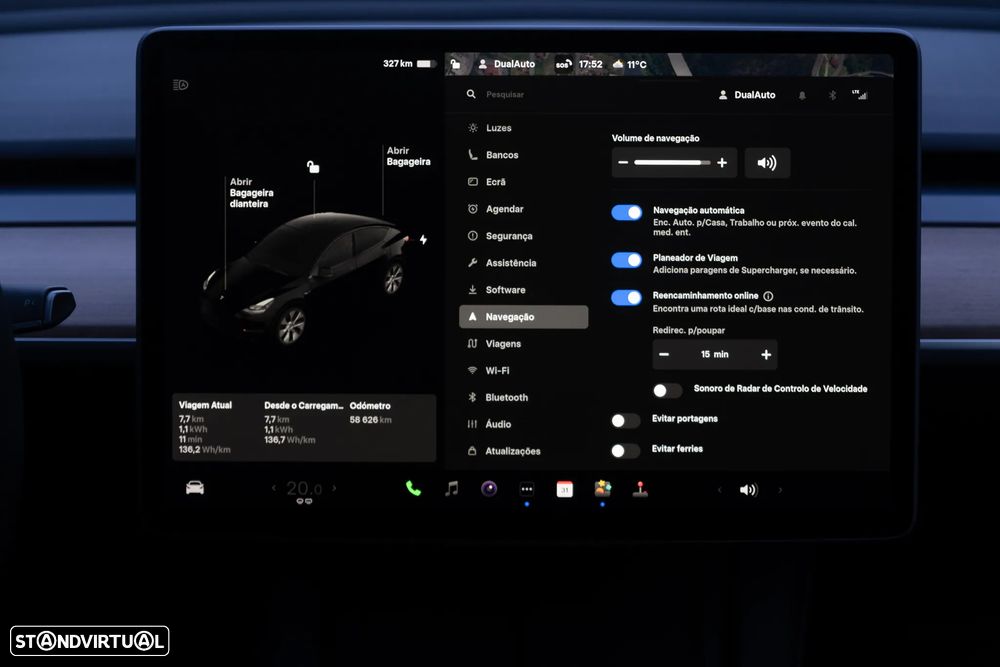Tap the SOS icon in the status bar
The height and width of the screenshot is (667, 1000).
pos(562,64)
